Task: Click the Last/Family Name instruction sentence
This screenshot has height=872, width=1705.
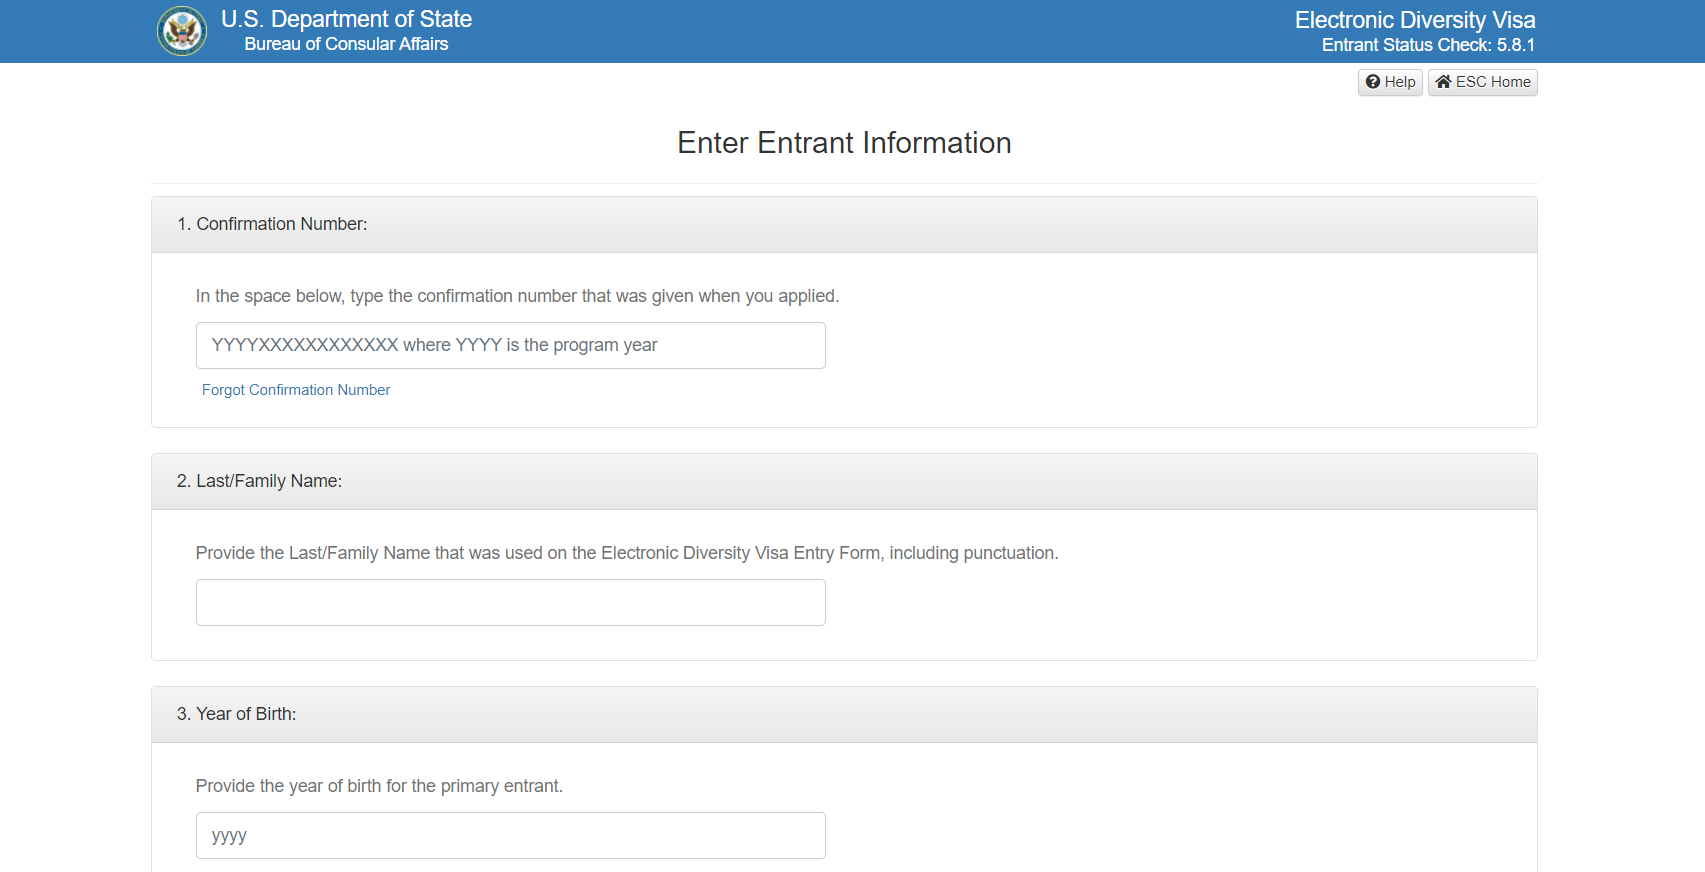Action: click(626, 553)
